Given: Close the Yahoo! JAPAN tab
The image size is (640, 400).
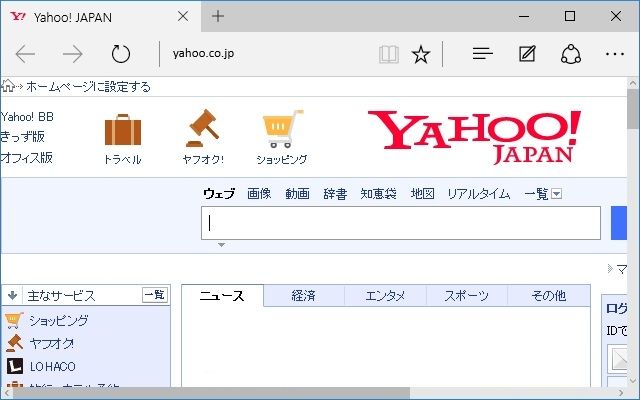Looking at the screenshot, I should coord(183,16).
